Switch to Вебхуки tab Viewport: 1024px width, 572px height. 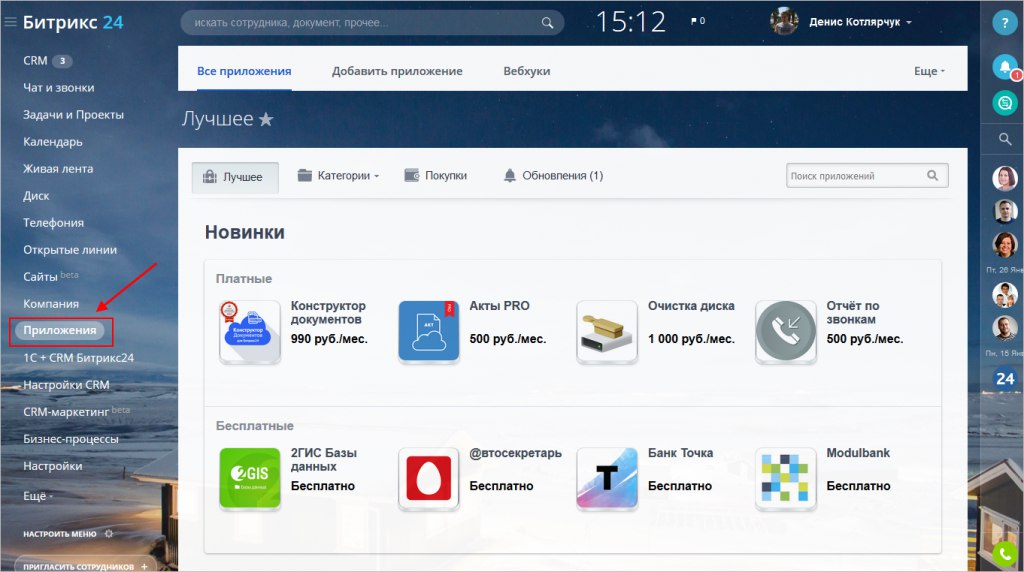point(526,71)
